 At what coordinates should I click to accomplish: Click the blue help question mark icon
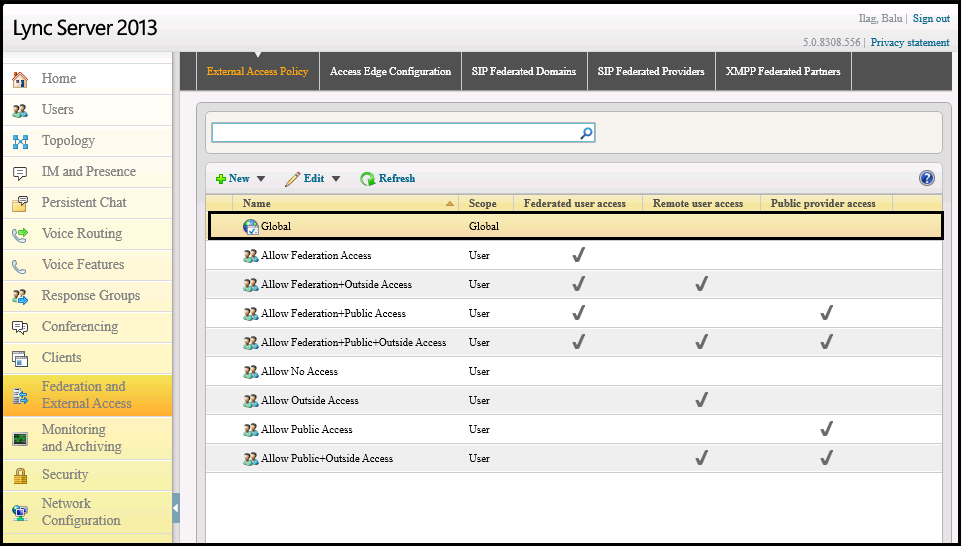(x=927, y=178)
